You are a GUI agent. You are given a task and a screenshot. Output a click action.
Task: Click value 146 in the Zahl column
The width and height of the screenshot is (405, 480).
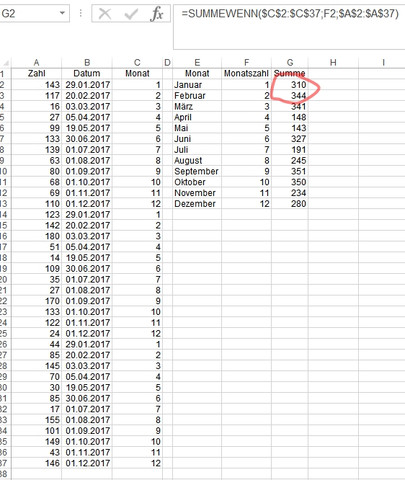pyautogui.click(x=36, y=463)
